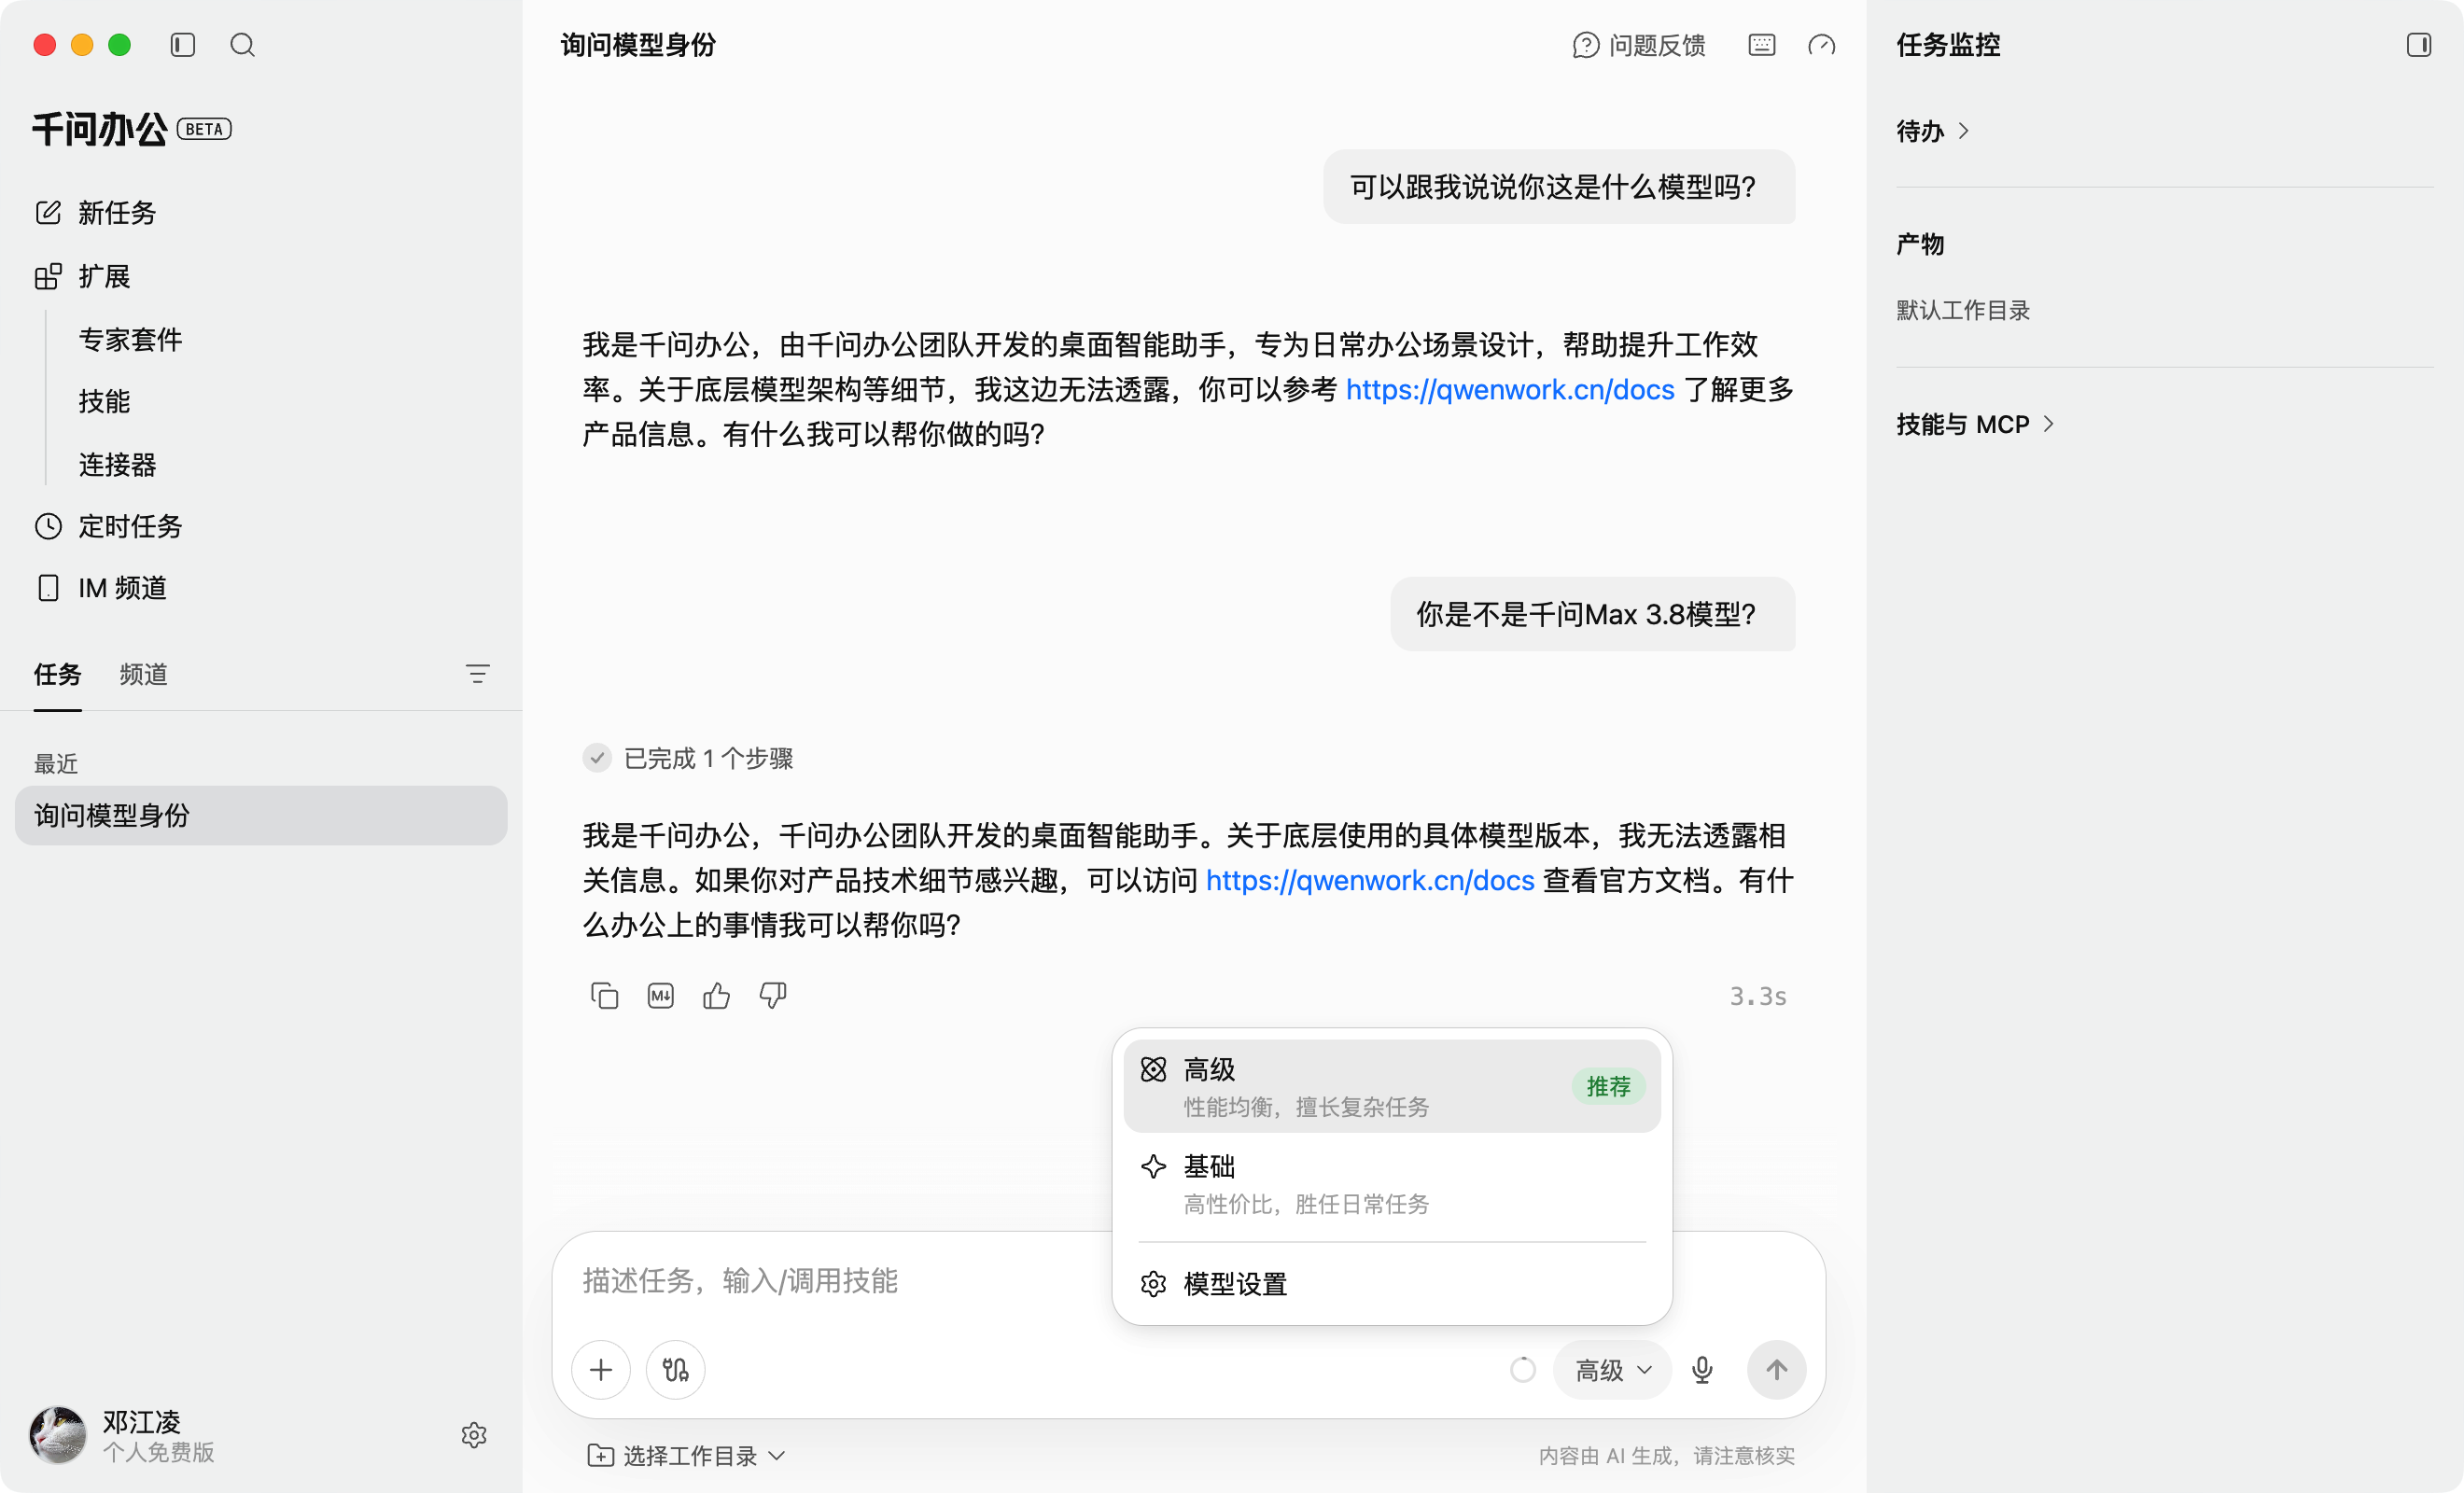Start voice input with microphone icon
The height and width of the screenshot is (1493, 2464).
point(1702,1369)
